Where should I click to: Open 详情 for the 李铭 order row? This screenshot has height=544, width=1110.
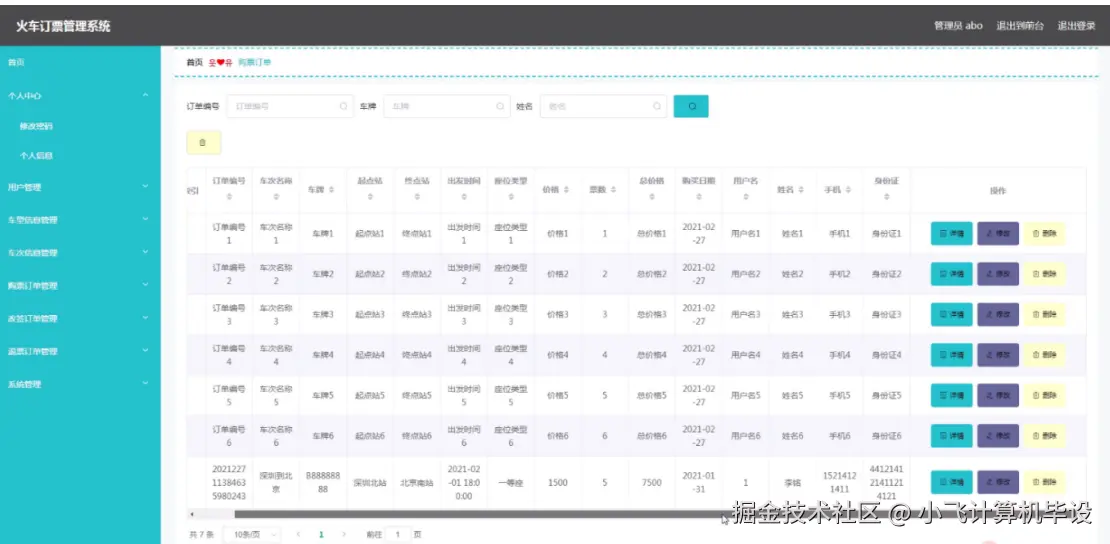951,482
